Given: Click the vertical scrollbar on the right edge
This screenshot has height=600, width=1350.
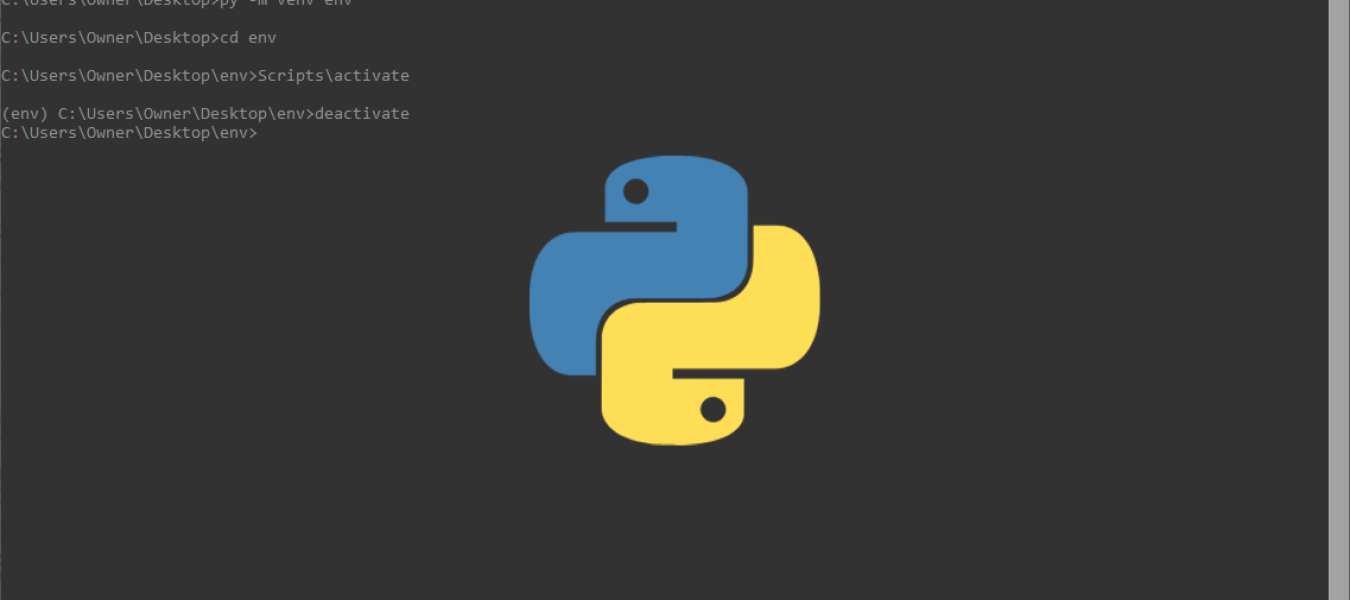Looking at the screenshot, I should coord(1339,300).
